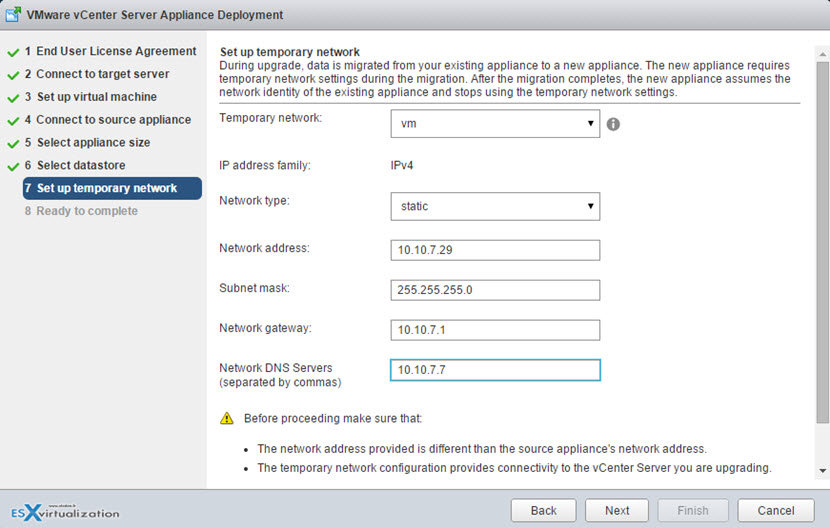The height and width of the screenshot is (528, 830).
Task: Open the Network type dropdown
Action: pyautogui.click(x=495, y=206)
